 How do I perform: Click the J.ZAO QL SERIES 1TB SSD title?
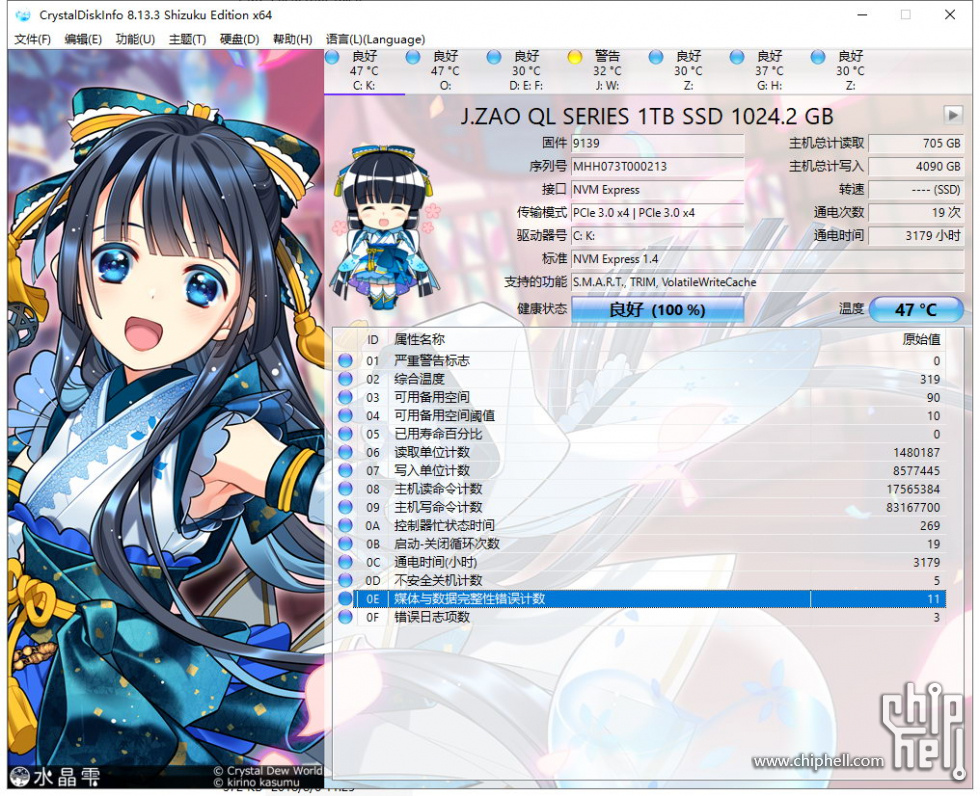[x=647, y=116]
